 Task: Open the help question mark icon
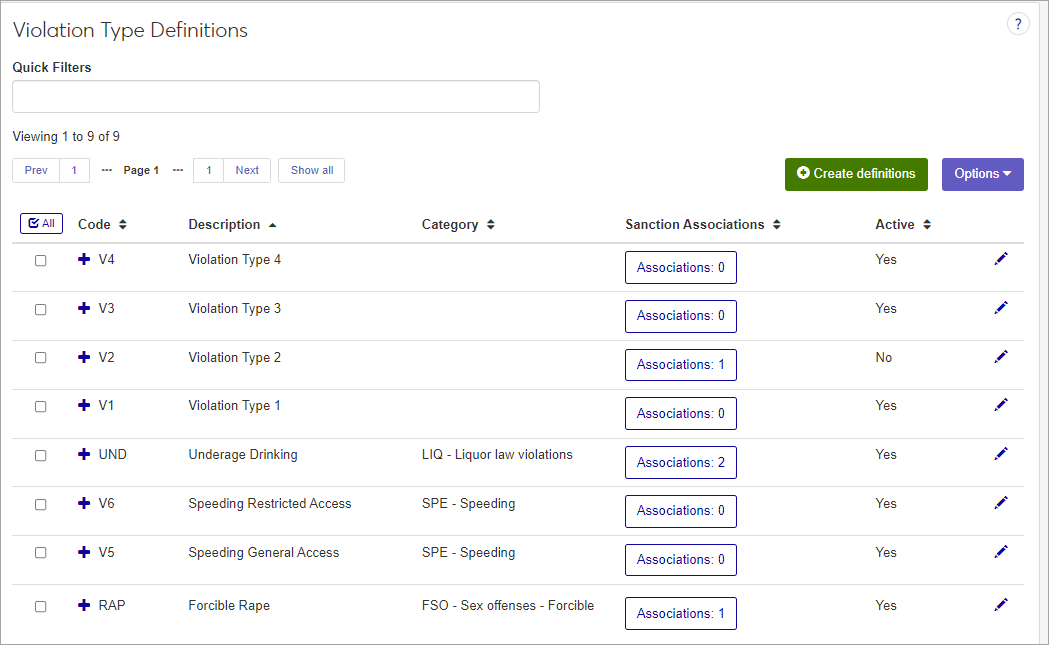coord(1017,25)
